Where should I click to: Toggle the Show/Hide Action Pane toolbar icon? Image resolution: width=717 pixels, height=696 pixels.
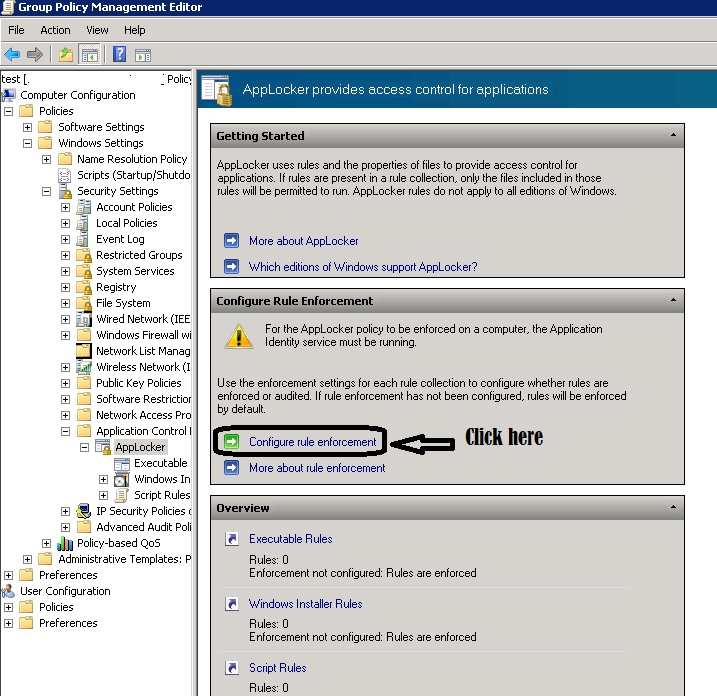click(143, 56)
